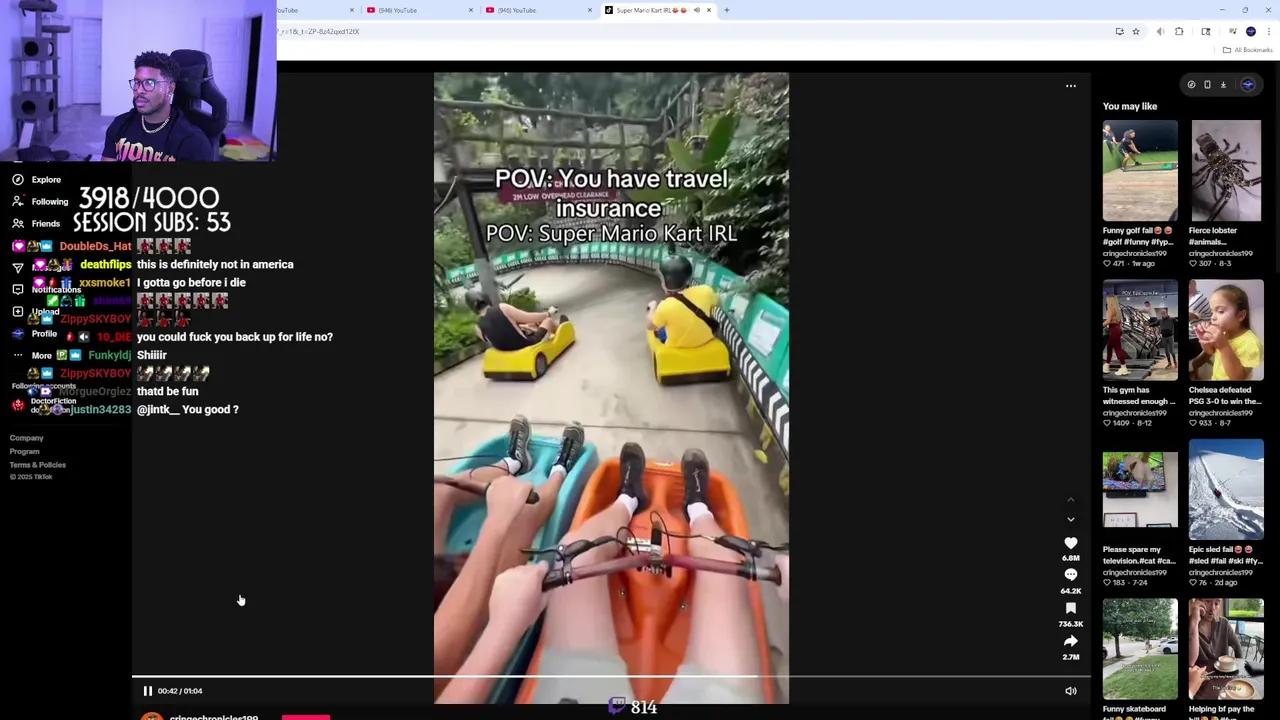Click the browser address bar
The image size is (1280, 720).
pyautogui.click(x=690, y=32)
